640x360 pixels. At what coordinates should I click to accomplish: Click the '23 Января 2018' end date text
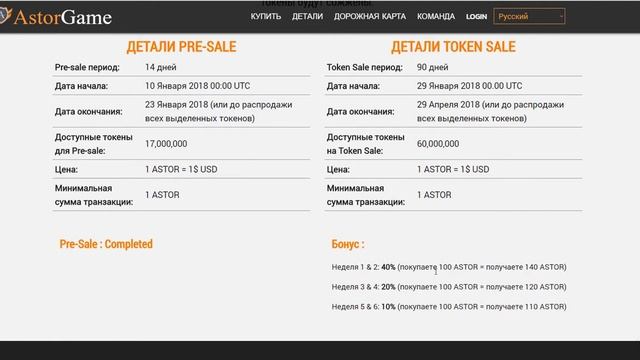[177, 104]
